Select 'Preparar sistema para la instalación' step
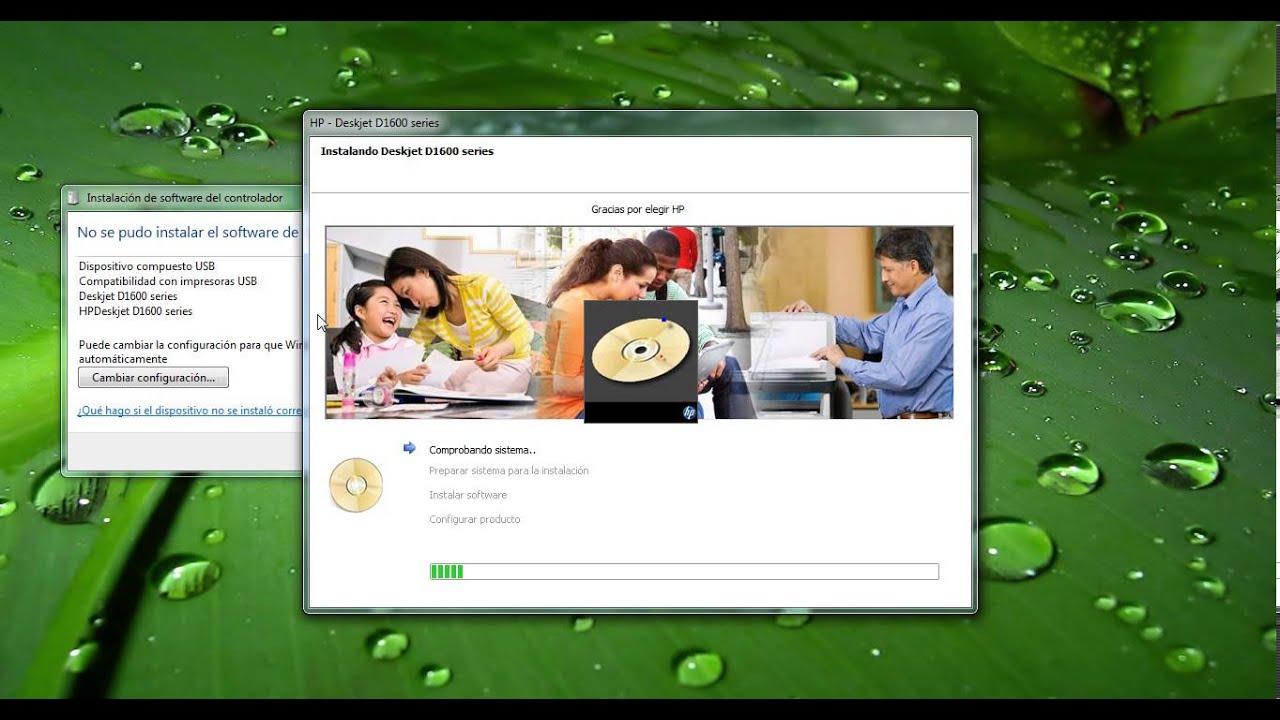 [508, 471]
